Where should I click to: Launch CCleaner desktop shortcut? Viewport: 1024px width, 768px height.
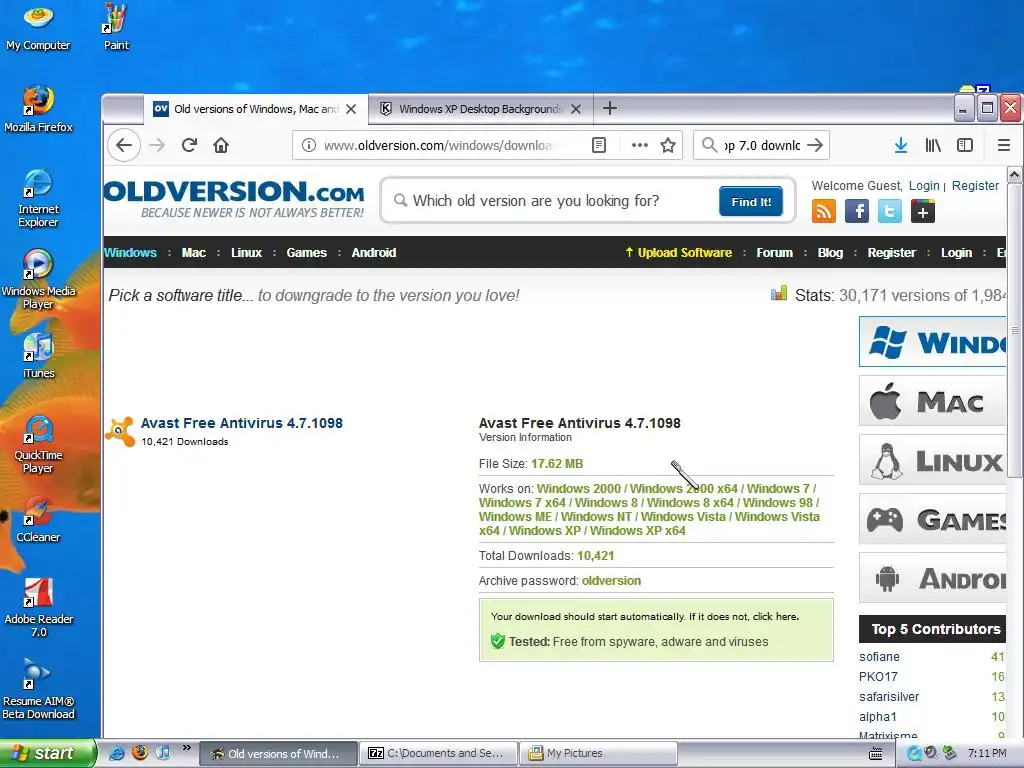(38, 520)
